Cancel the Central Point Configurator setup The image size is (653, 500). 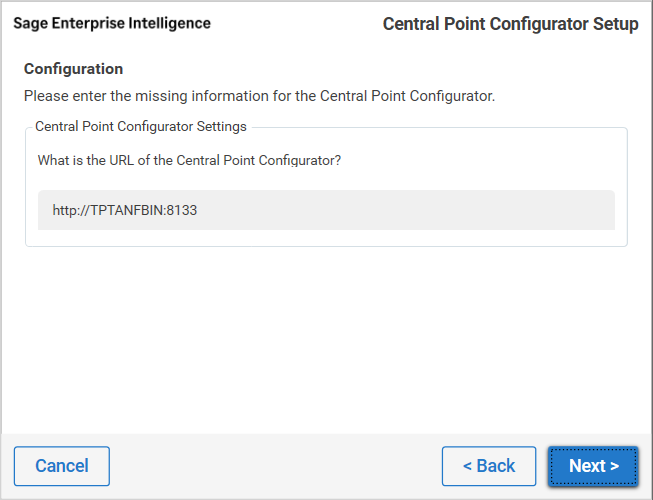[x=62, y=466]
